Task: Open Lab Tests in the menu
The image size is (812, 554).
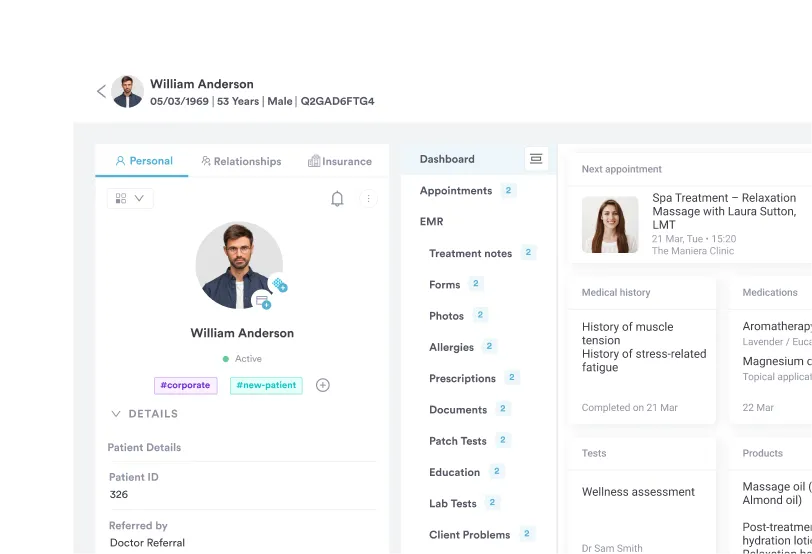Action: tap(452, 504)
